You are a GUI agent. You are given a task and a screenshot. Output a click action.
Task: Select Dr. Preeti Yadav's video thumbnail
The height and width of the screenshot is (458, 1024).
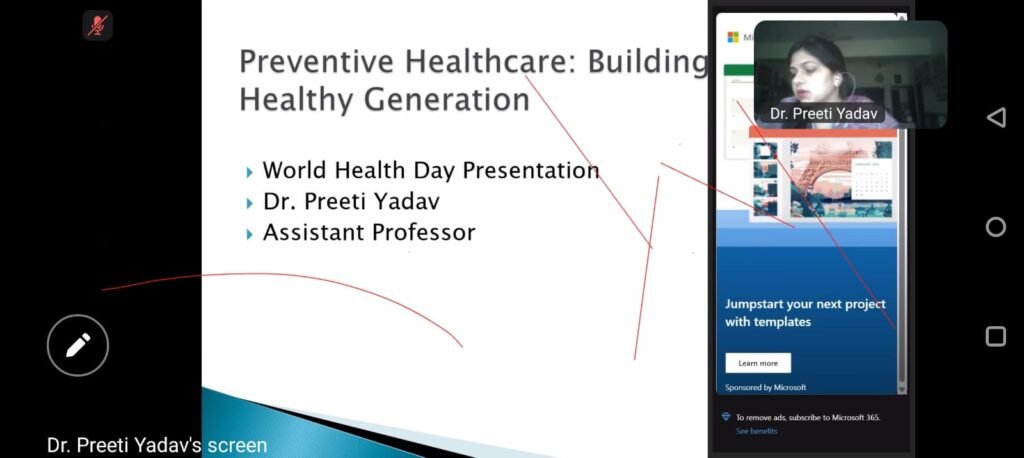pos(849,73)
